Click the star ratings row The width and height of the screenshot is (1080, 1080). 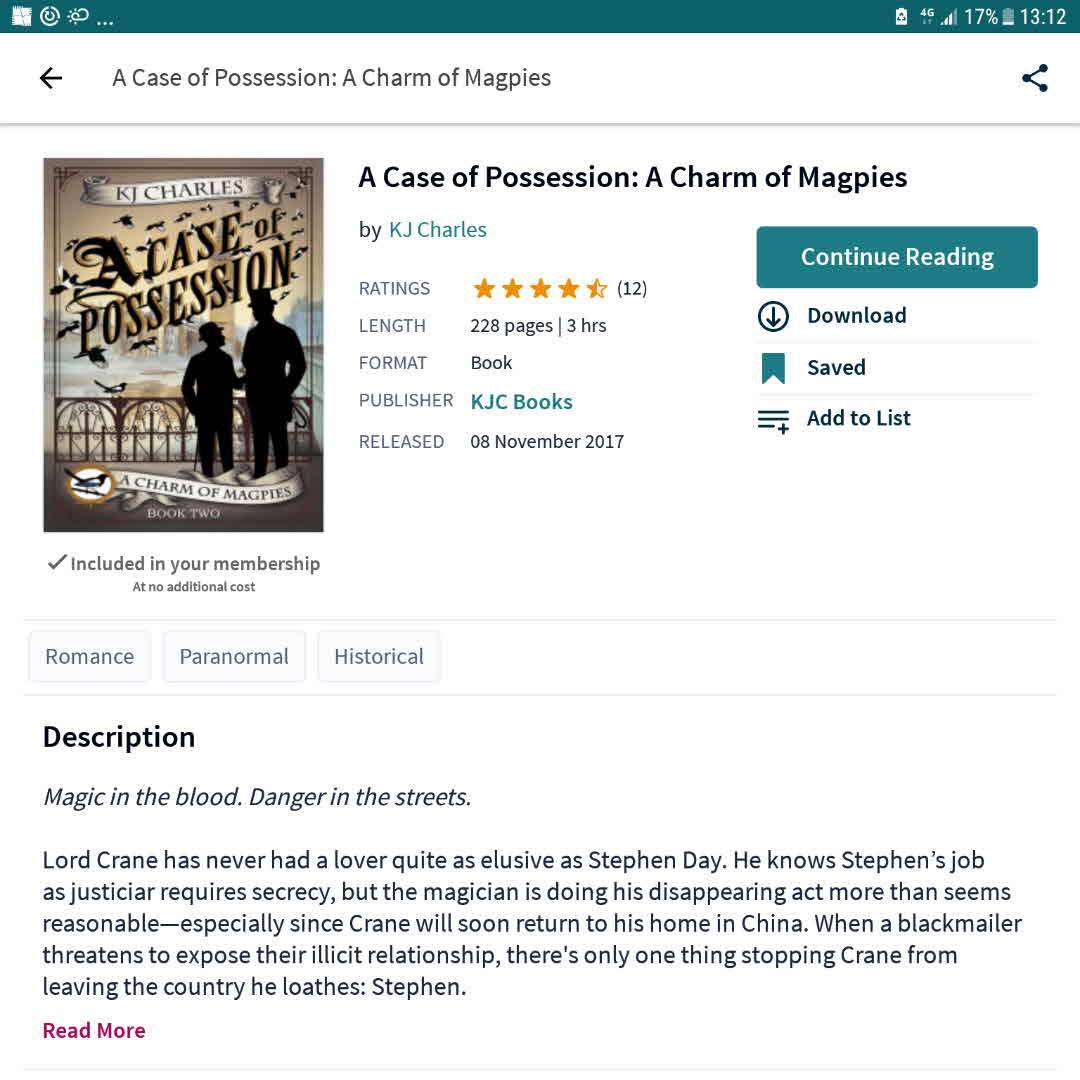tap(540, 289)
